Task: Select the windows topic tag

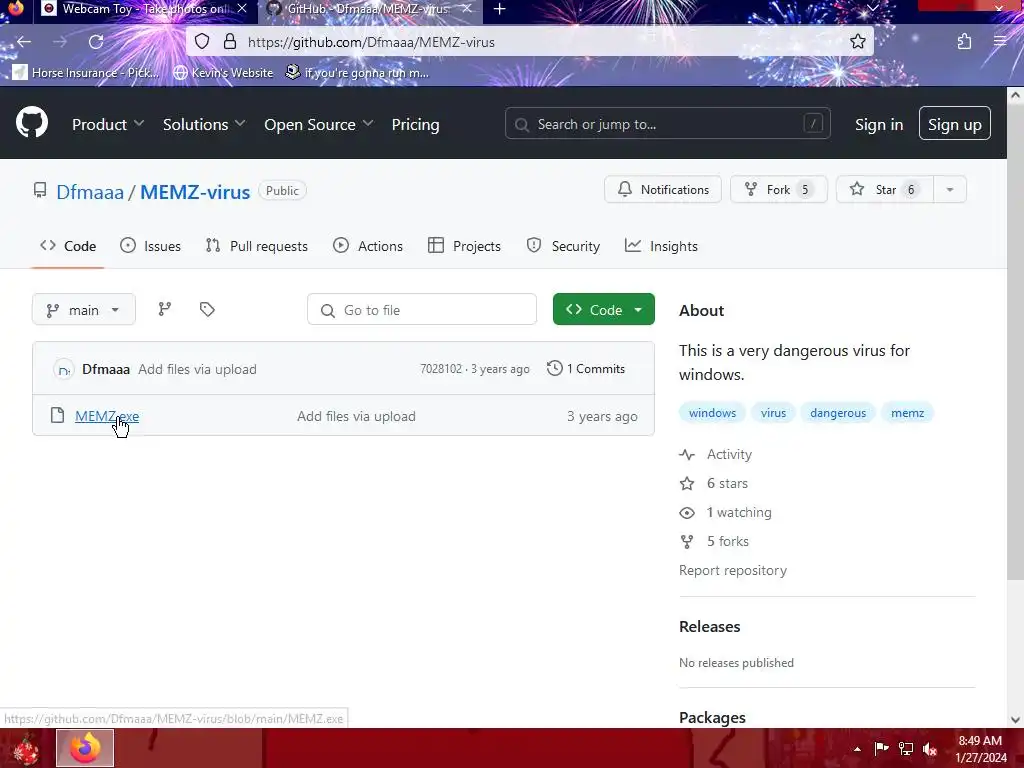Action: (712, 413)
